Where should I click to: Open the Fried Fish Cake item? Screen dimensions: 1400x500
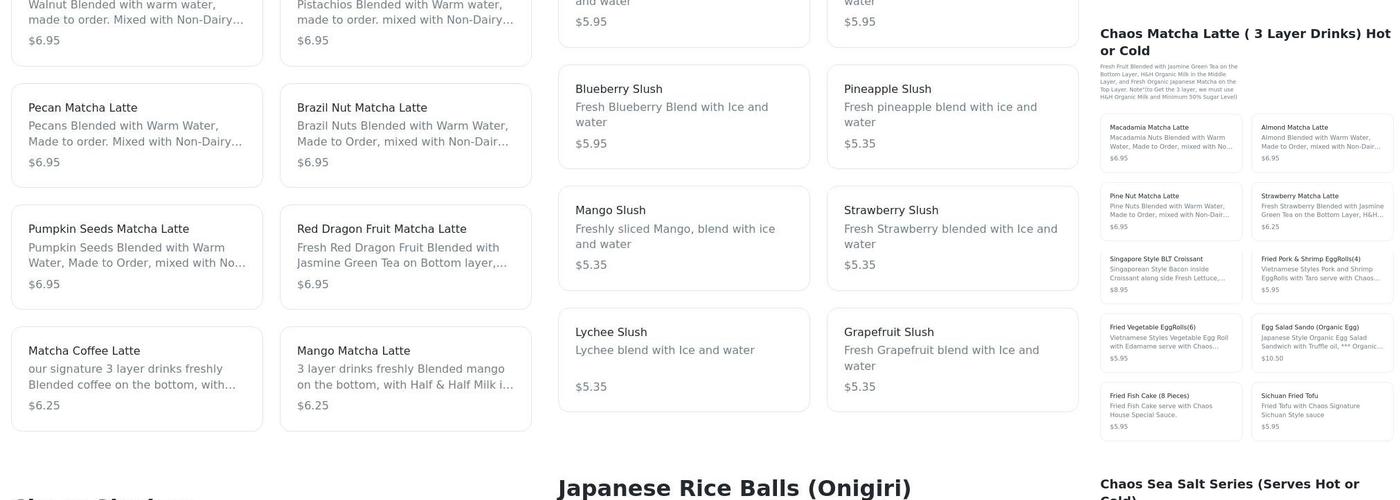[1171, 411]
